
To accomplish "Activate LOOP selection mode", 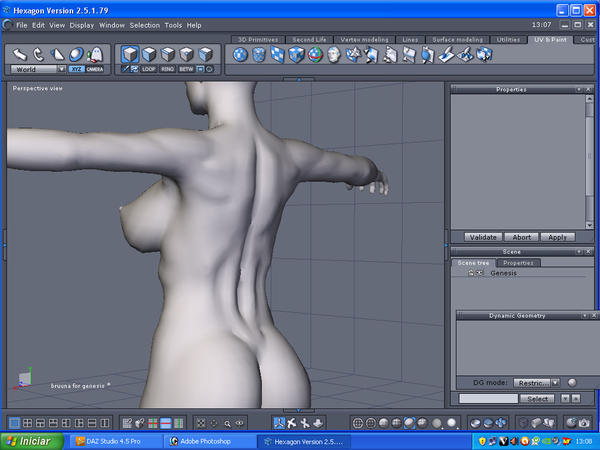I will point(150,70).
